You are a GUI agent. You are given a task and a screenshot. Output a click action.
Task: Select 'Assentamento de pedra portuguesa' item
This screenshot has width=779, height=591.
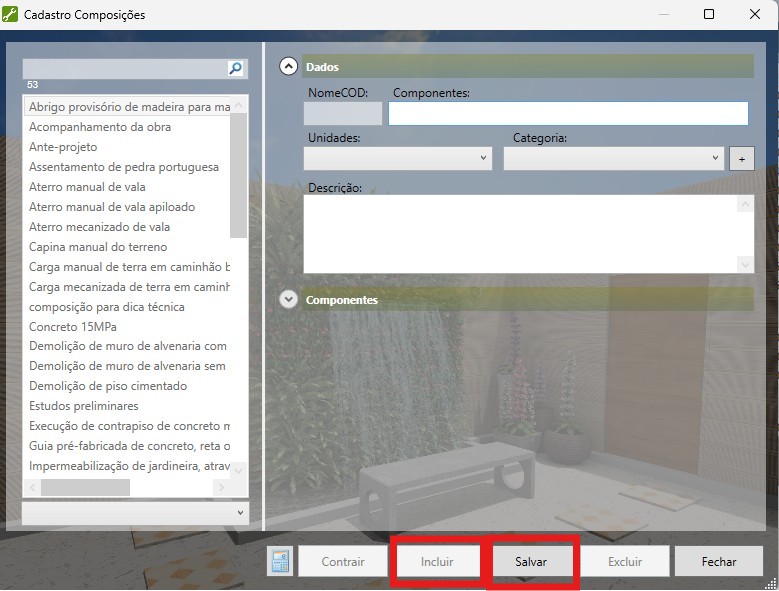[127, 167]
